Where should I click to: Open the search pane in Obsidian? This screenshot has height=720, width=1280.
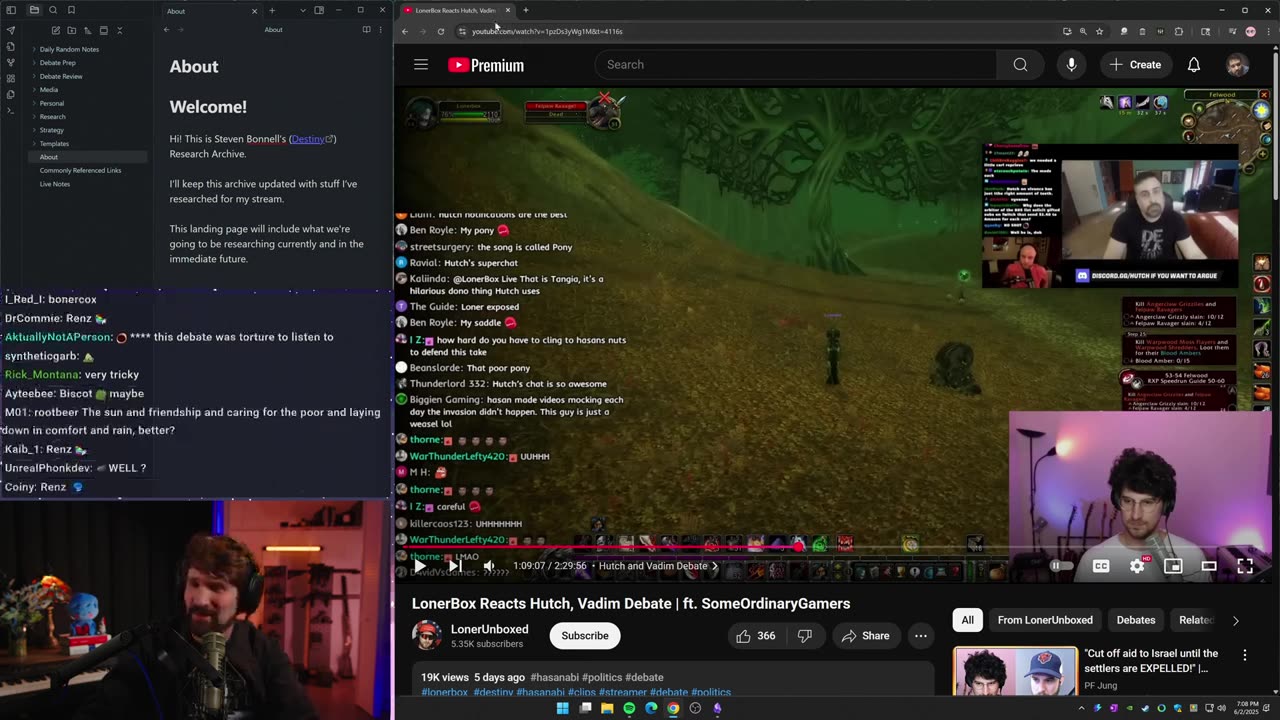53,10
